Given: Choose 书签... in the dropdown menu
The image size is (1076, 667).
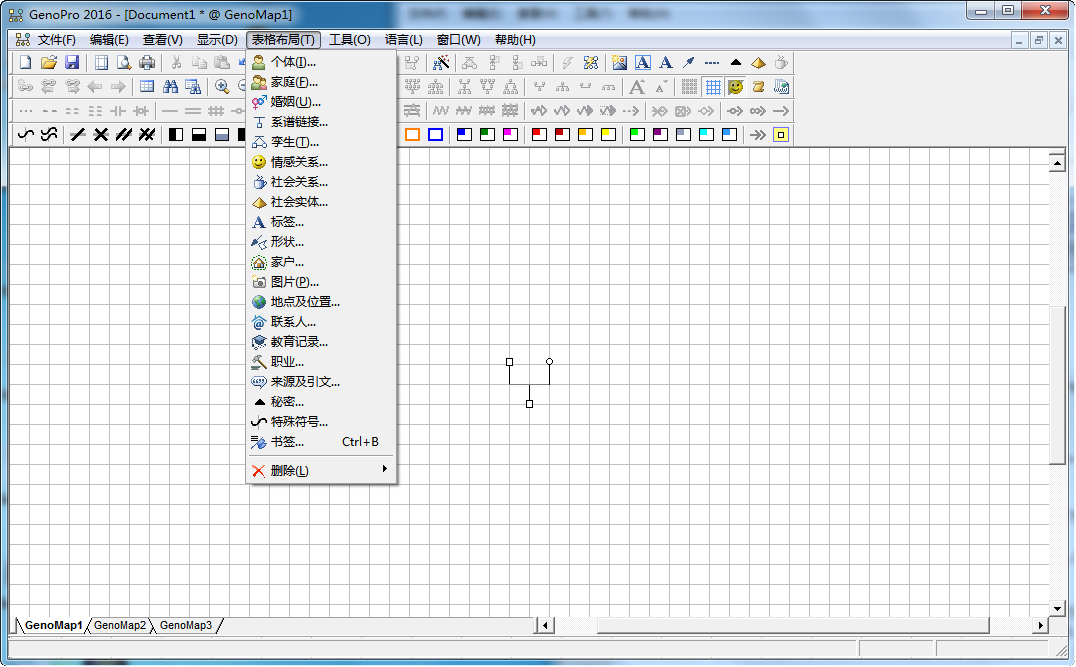Looking at the screenshot, I should point(287,442).
